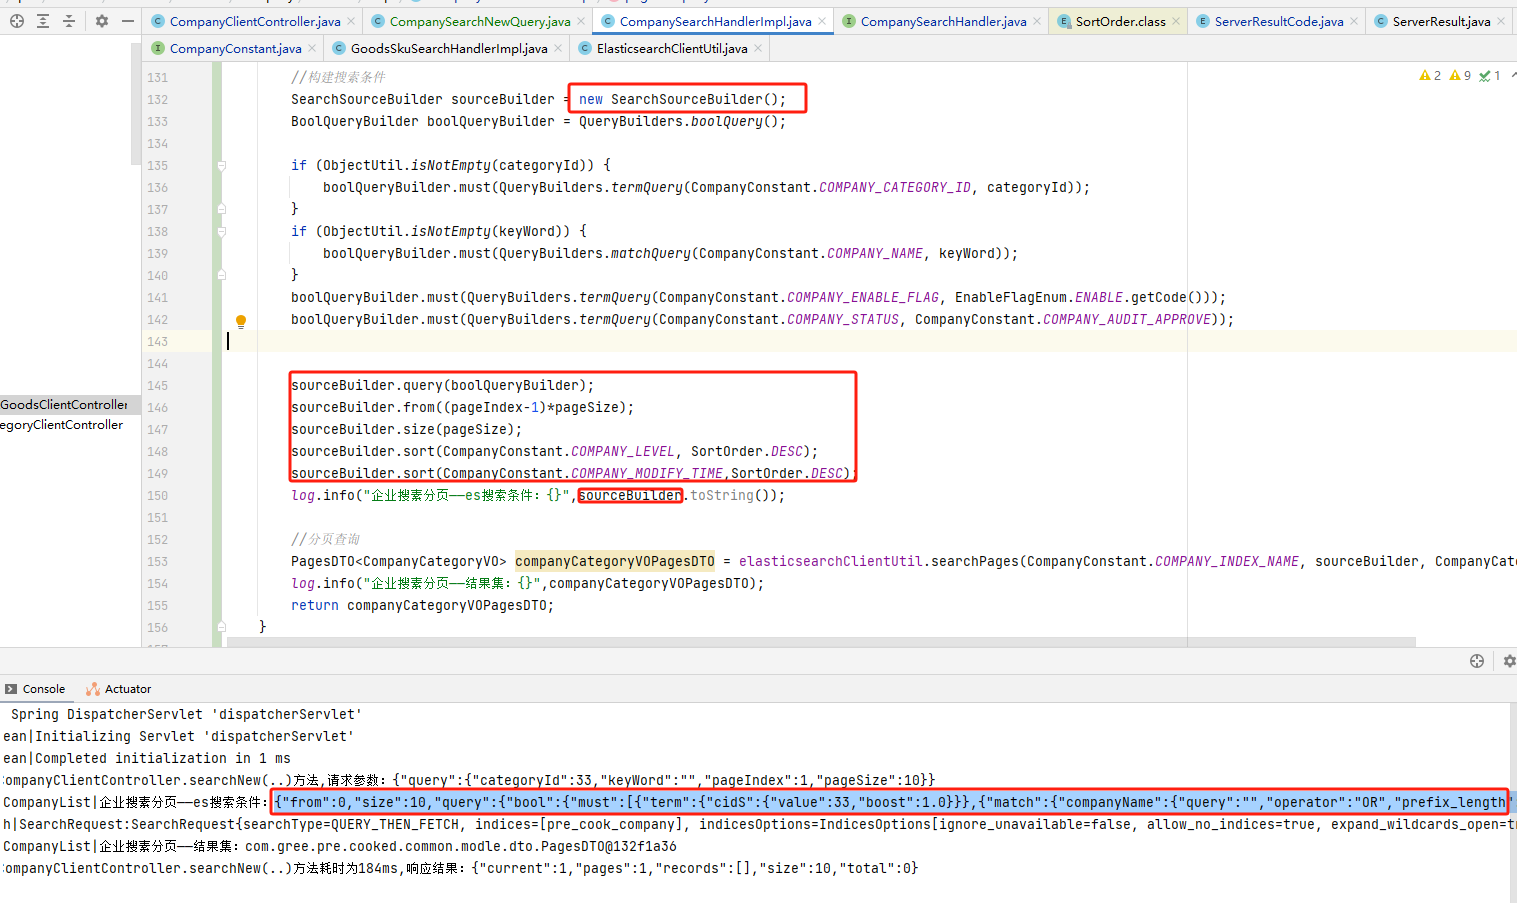Click COMPANY_AUDIT_APPROVE constant on line 142
The height and width of the screenshot is (903, 1517).
[1128, 320]
